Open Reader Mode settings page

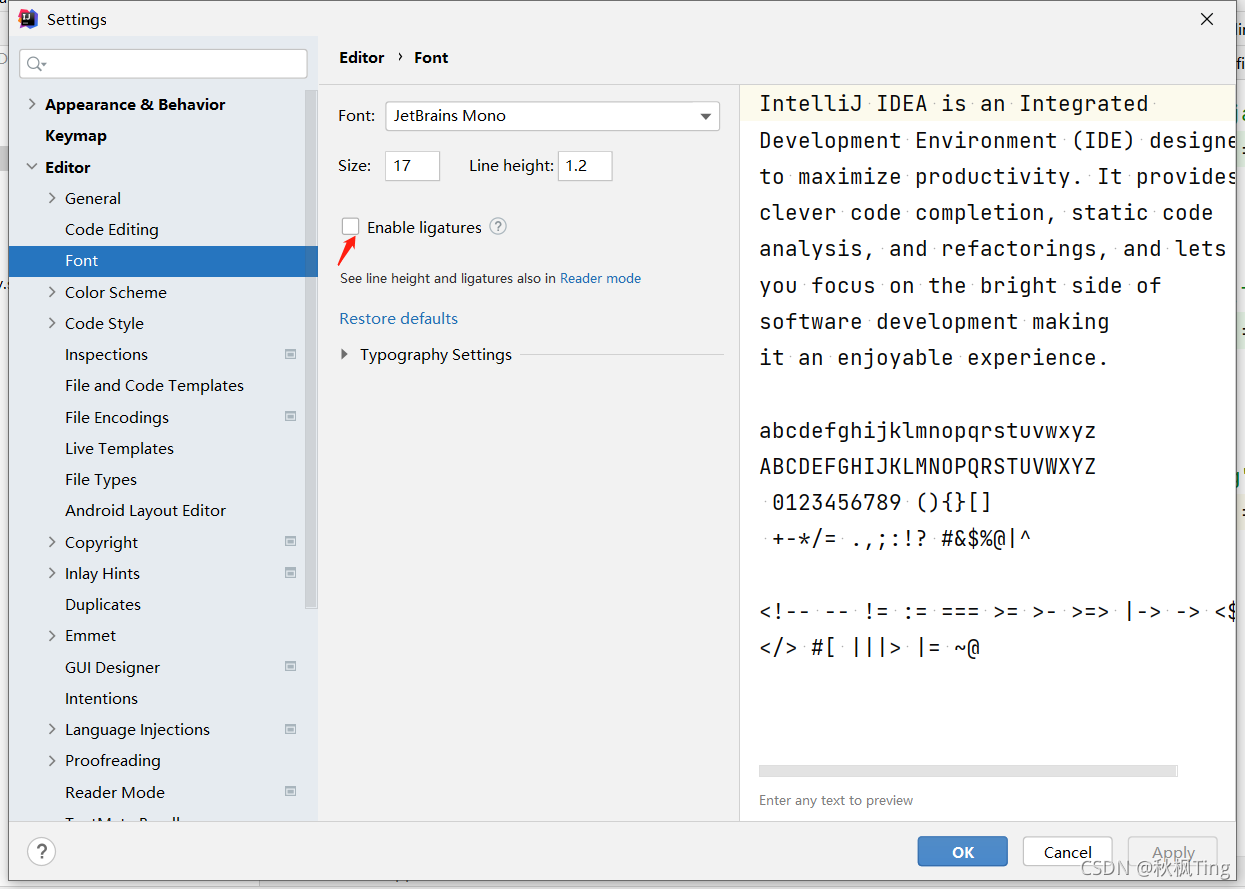[115, 792]
